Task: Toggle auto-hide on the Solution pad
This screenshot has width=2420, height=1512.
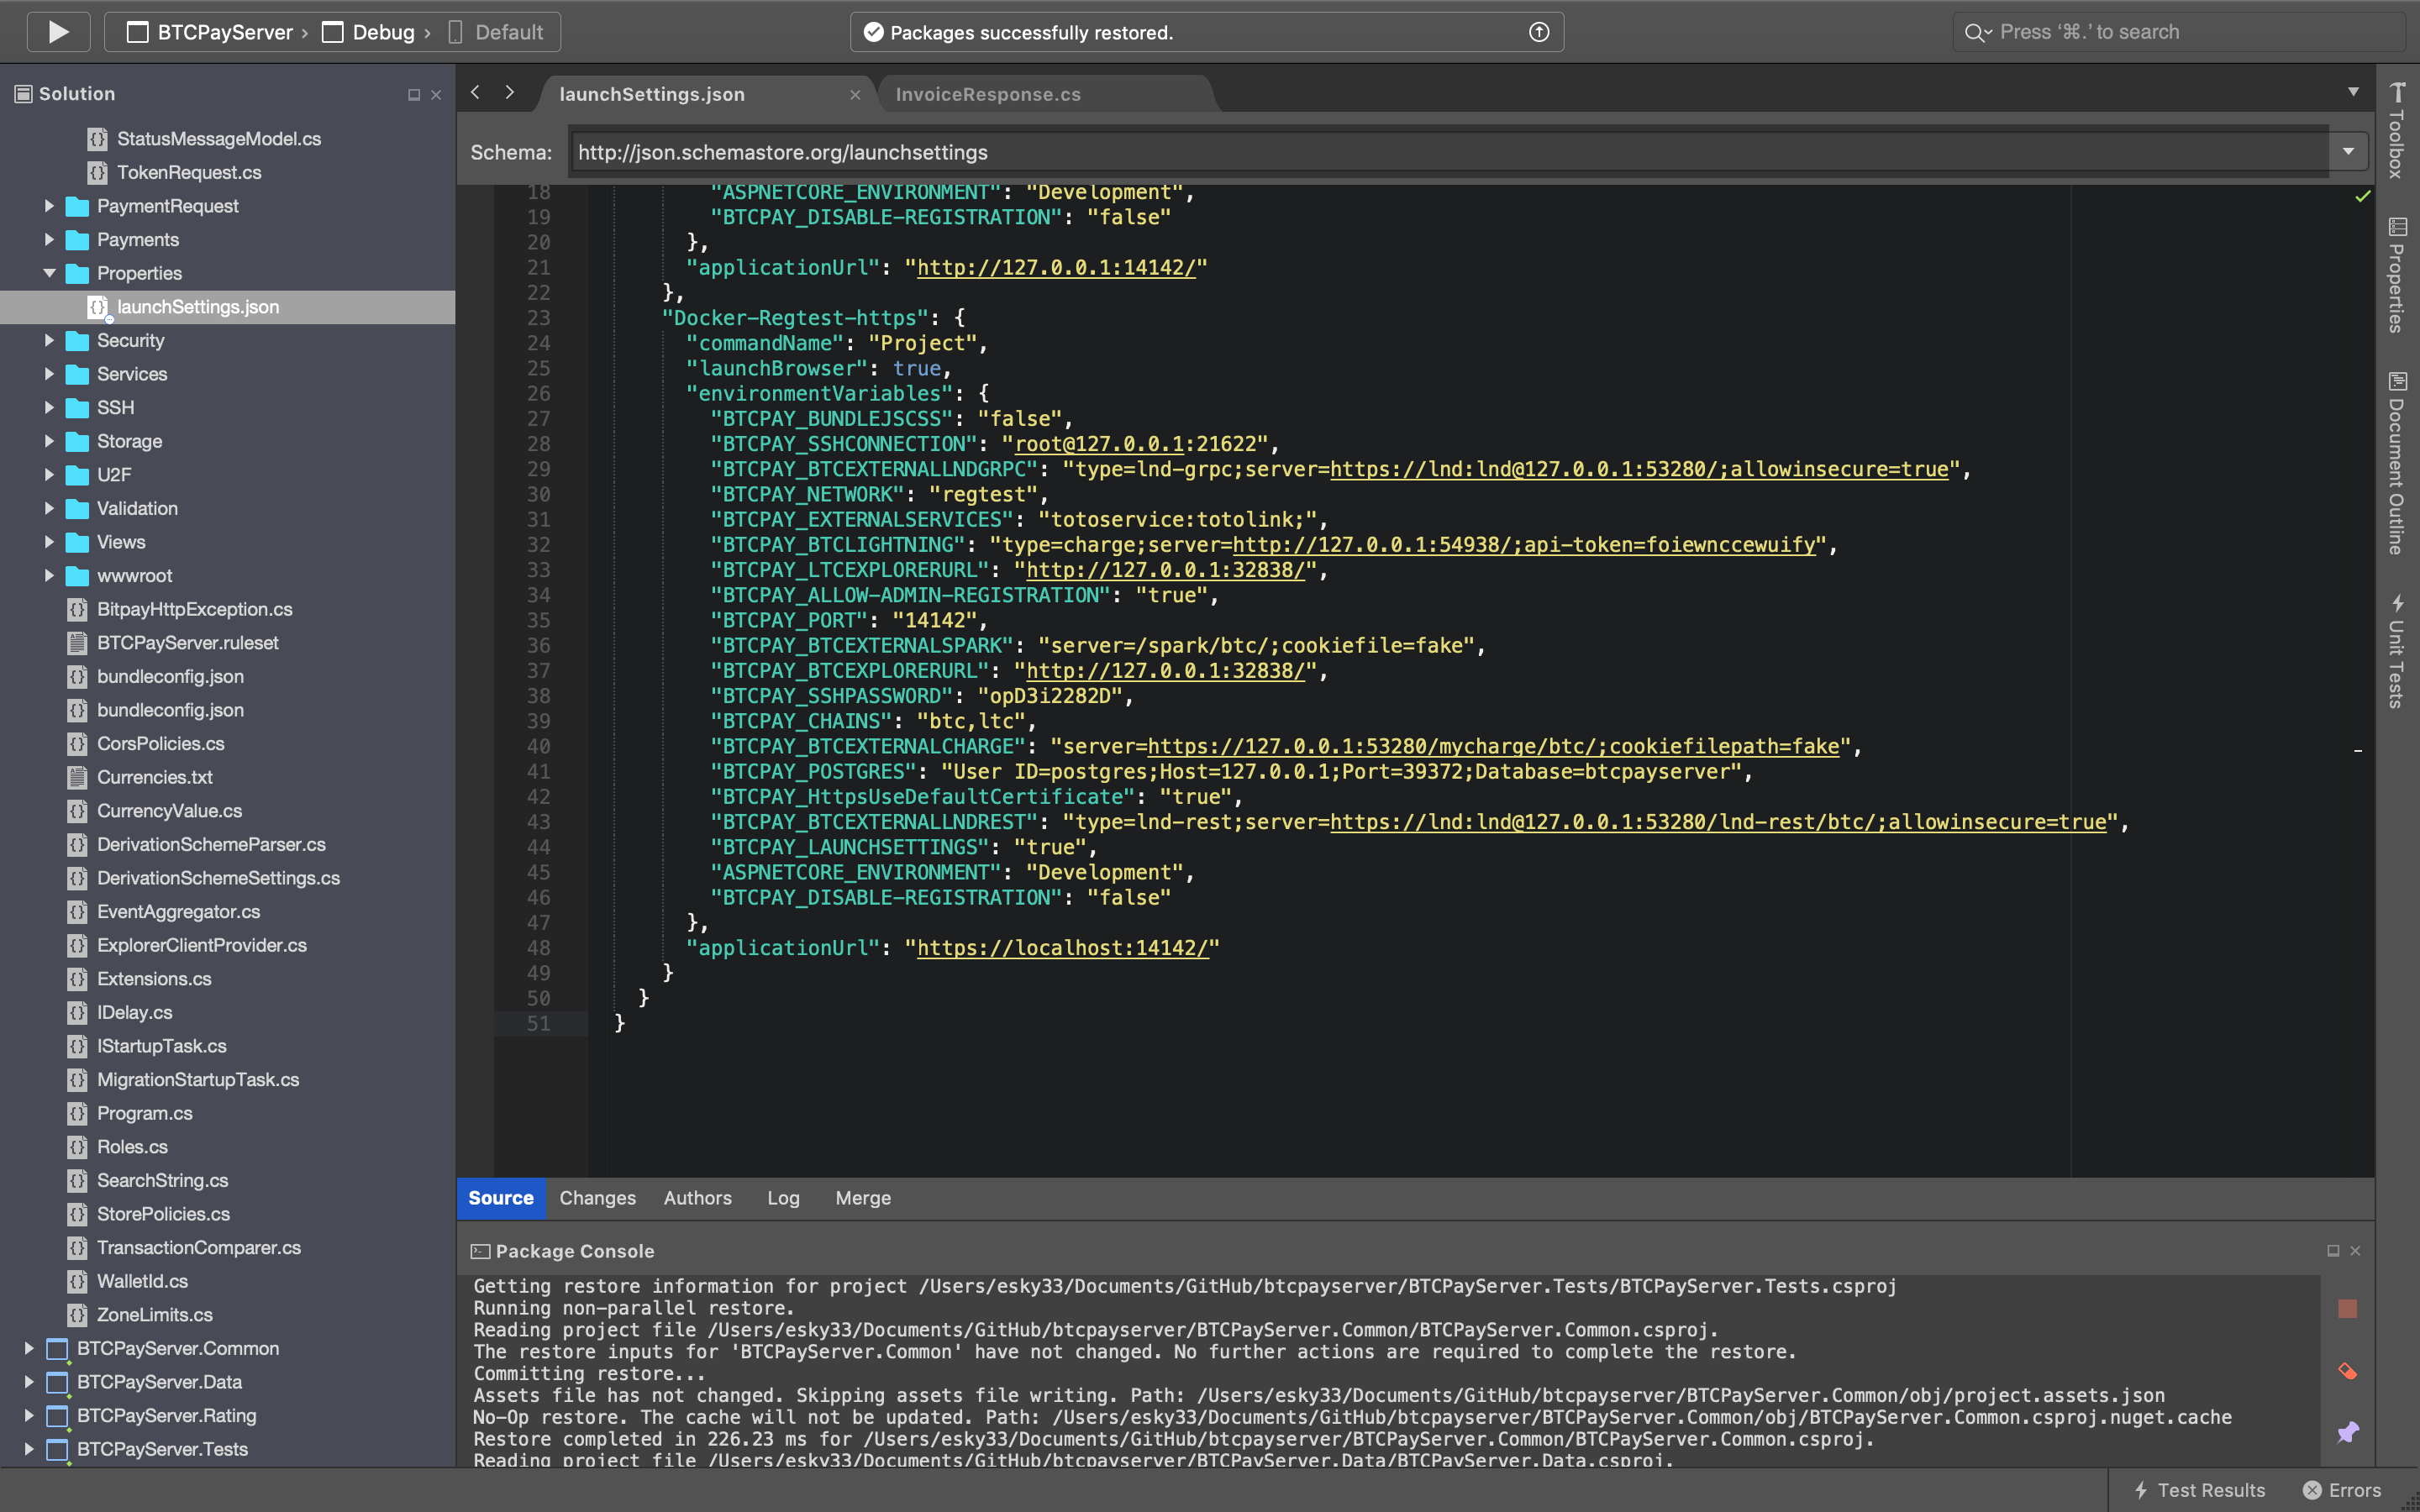Action: pyautogui.click(x=413, y=94)
